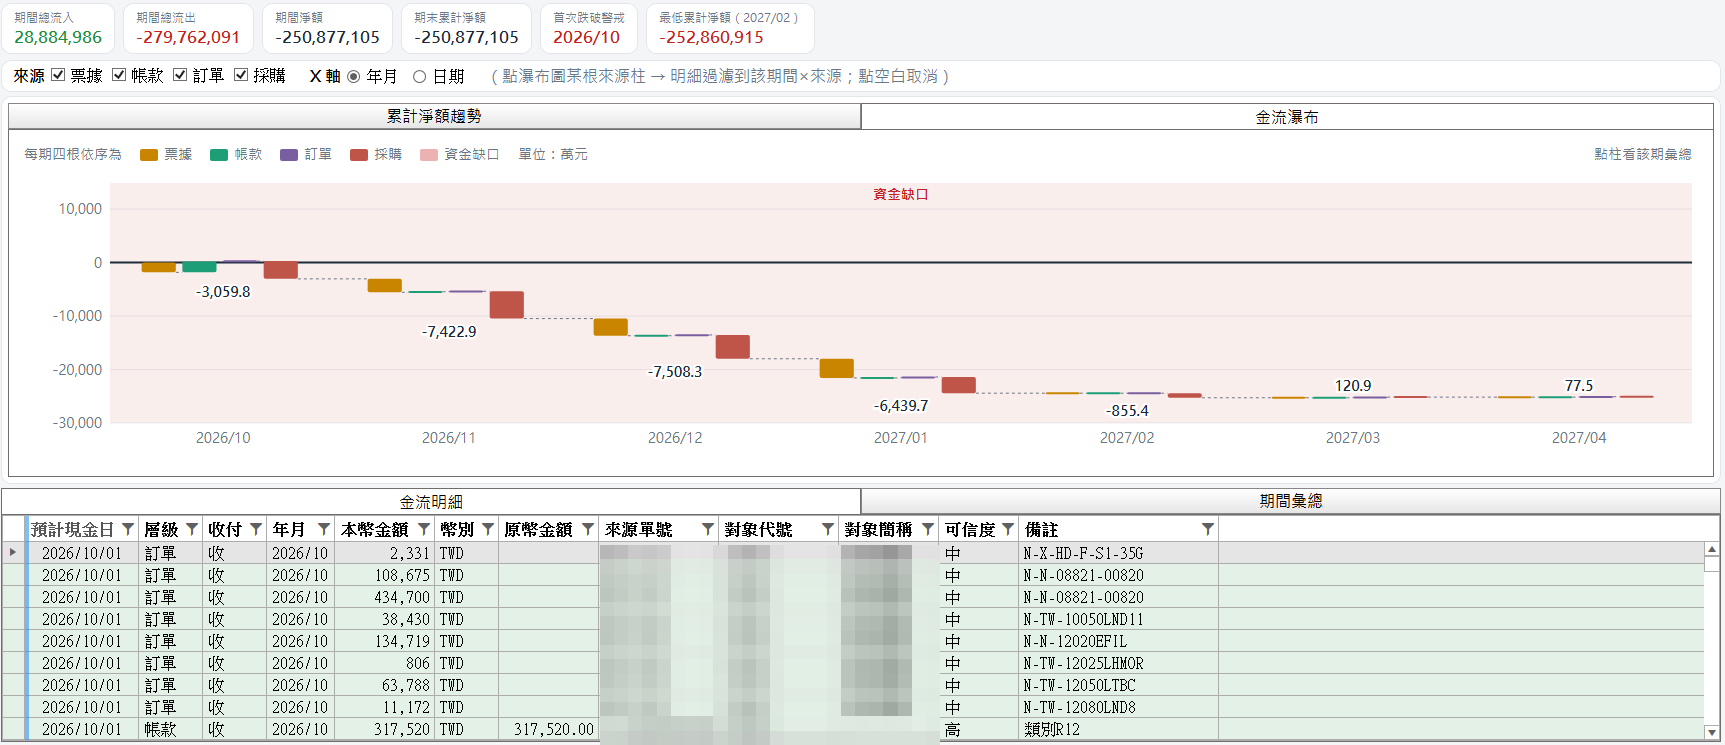This screenshot has height=745, width=1725.
Task: Select 年月 X-axis radio button
Action: (353, 76)
